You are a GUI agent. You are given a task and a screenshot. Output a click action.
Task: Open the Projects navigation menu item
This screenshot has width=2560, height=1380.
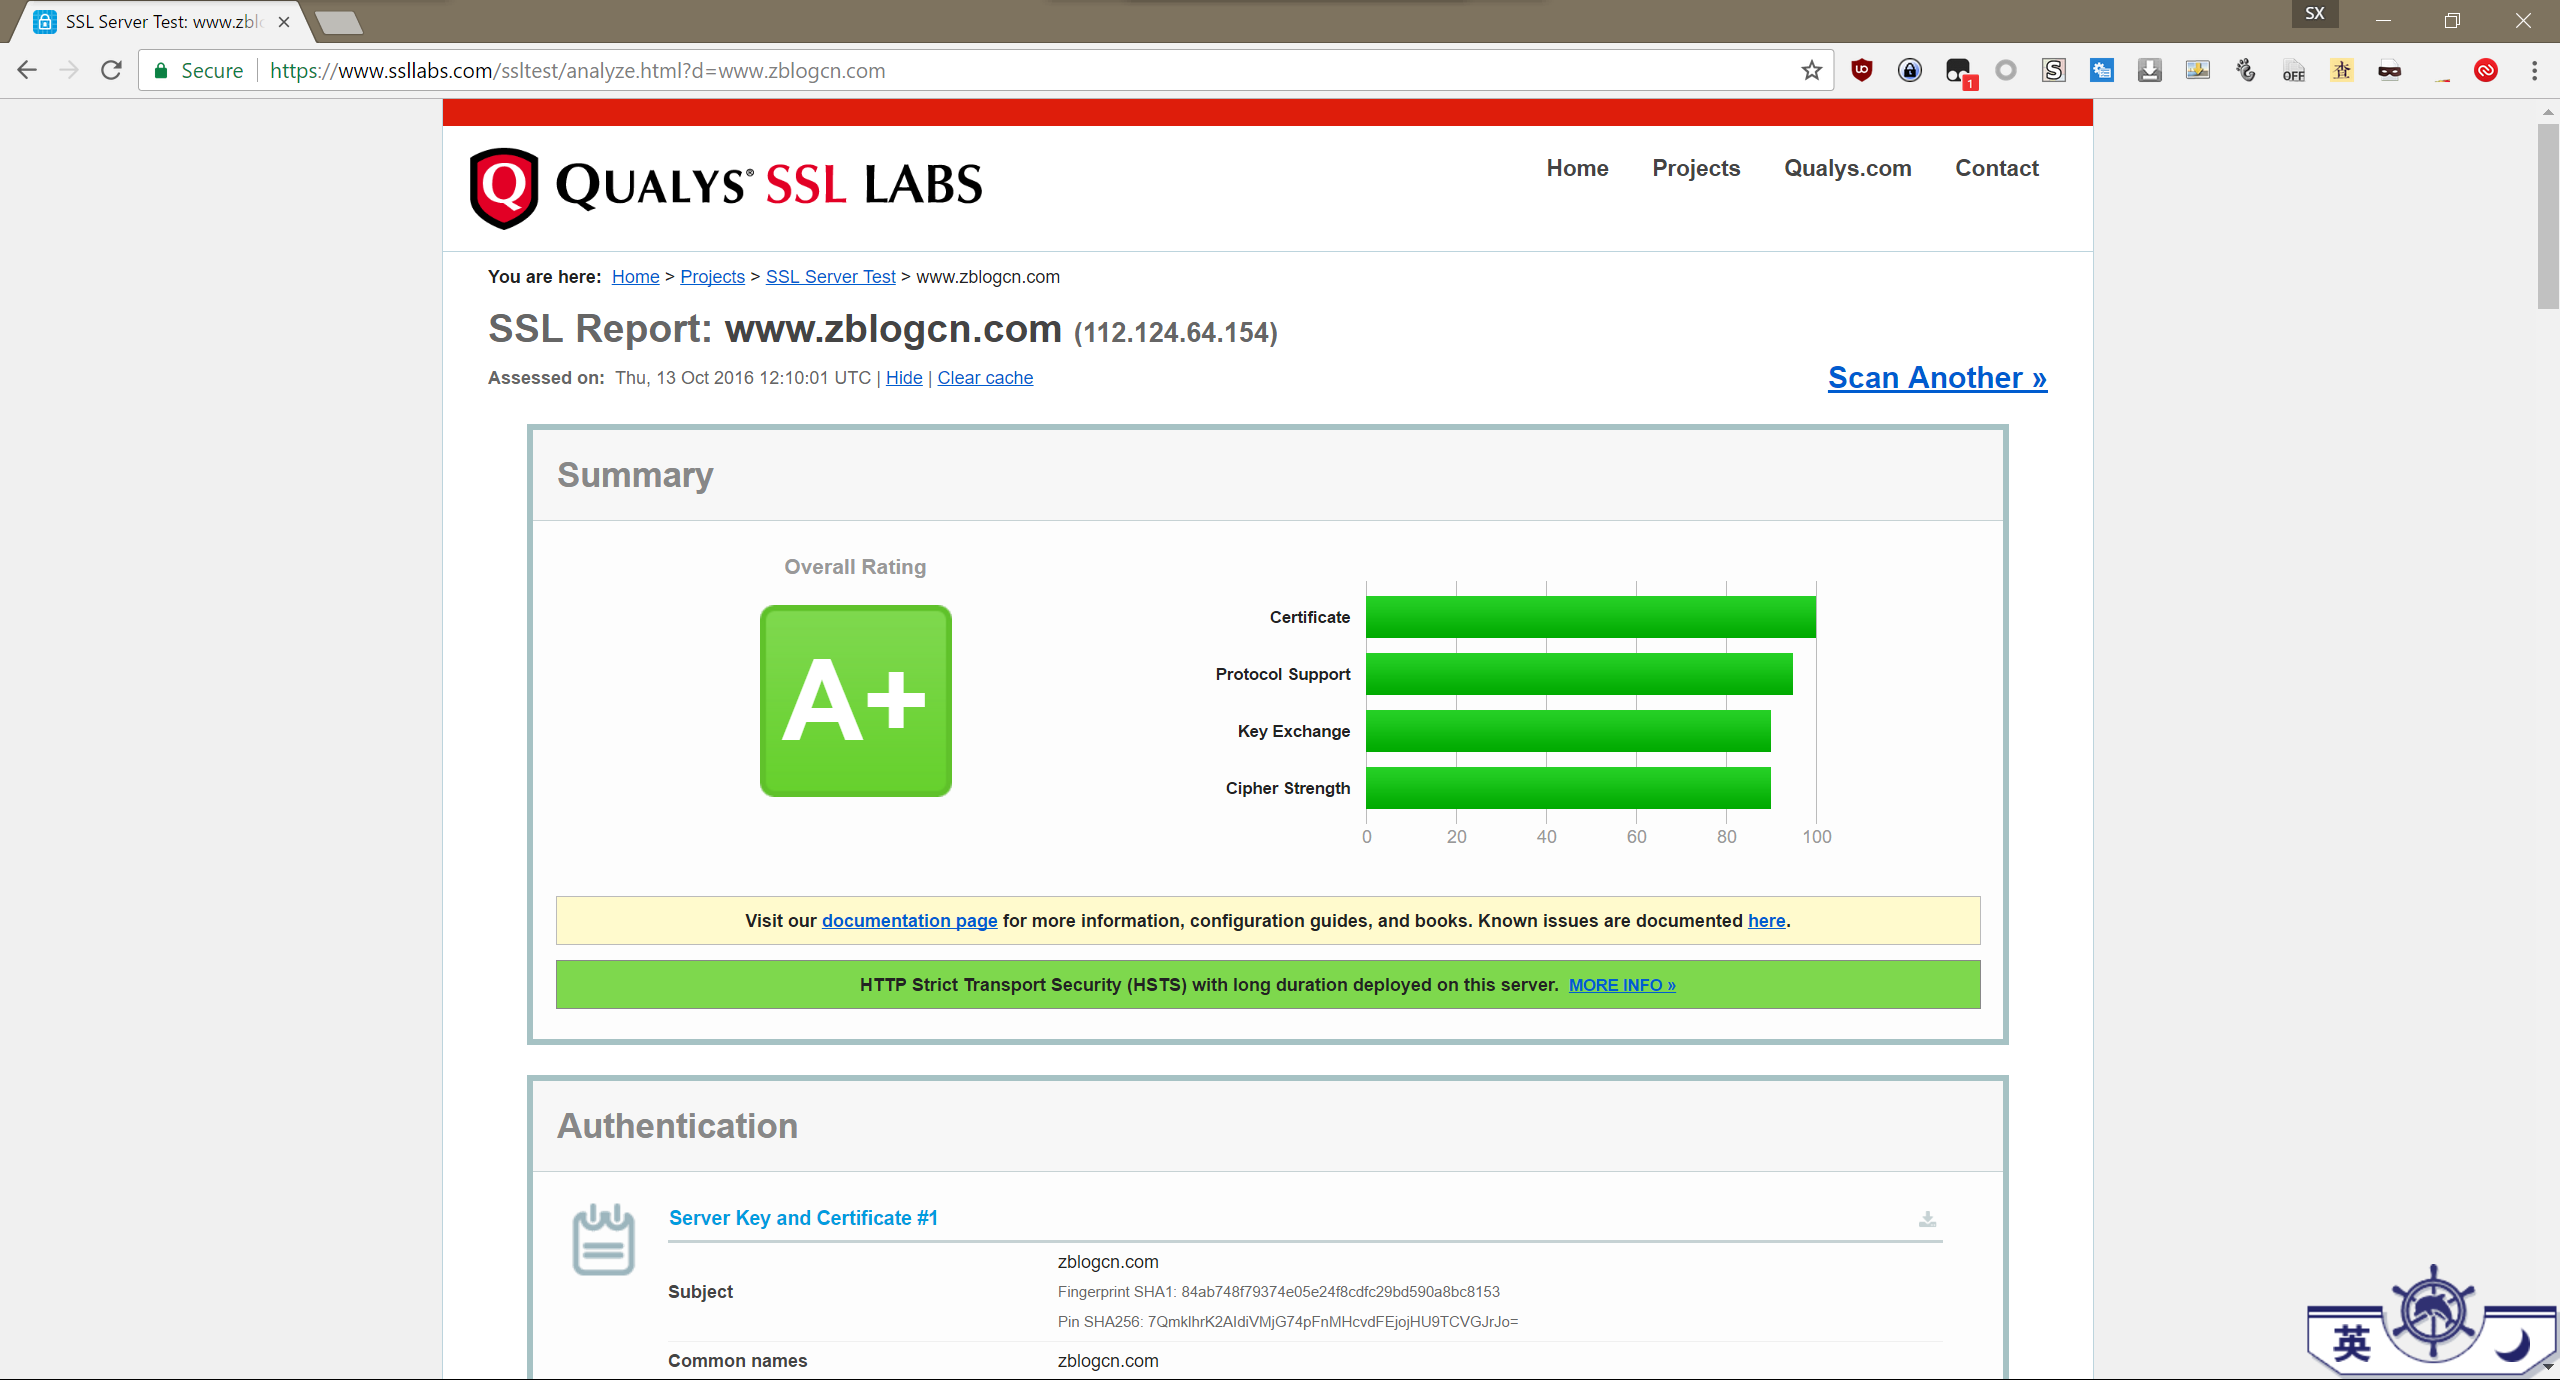[1696, 168]
